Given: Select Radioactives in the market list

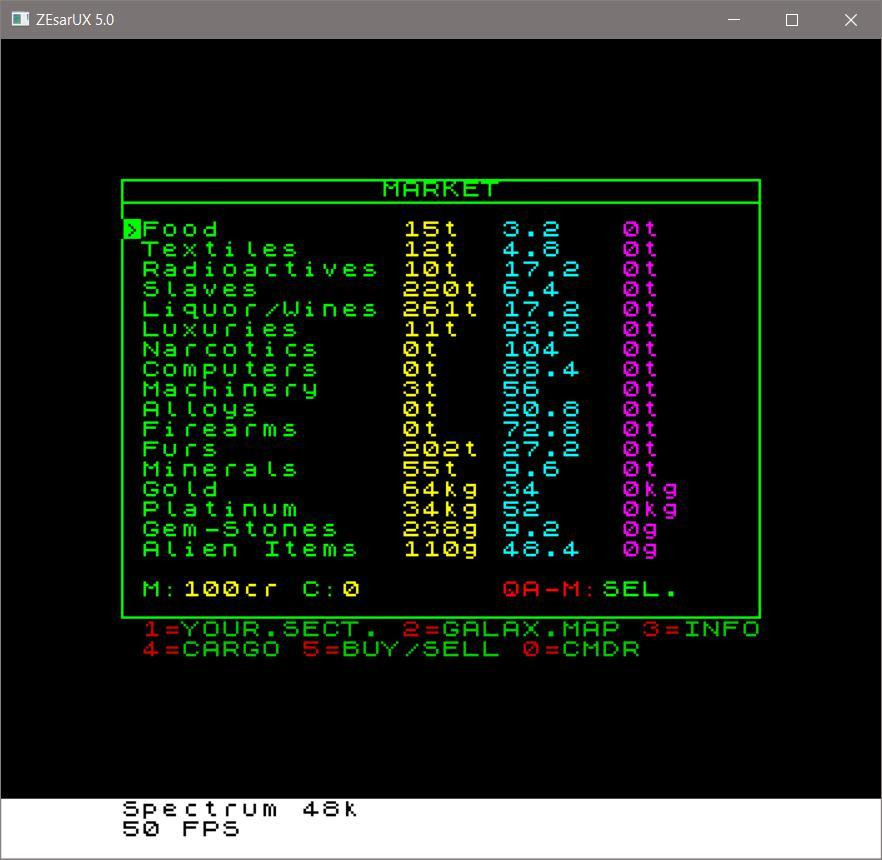Looking at the screenshot, I should pos(399,269).
